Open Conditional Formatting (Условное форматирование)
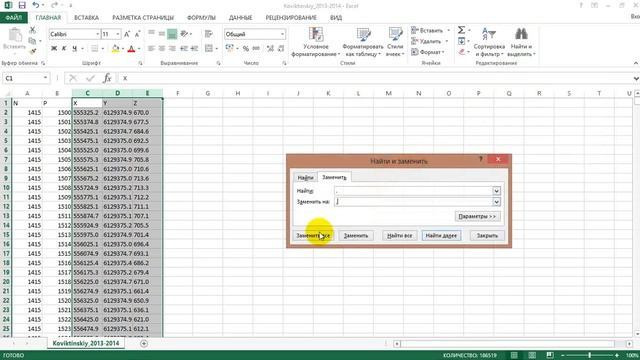Viewport: 640px width, 360px height. (316, 42)
